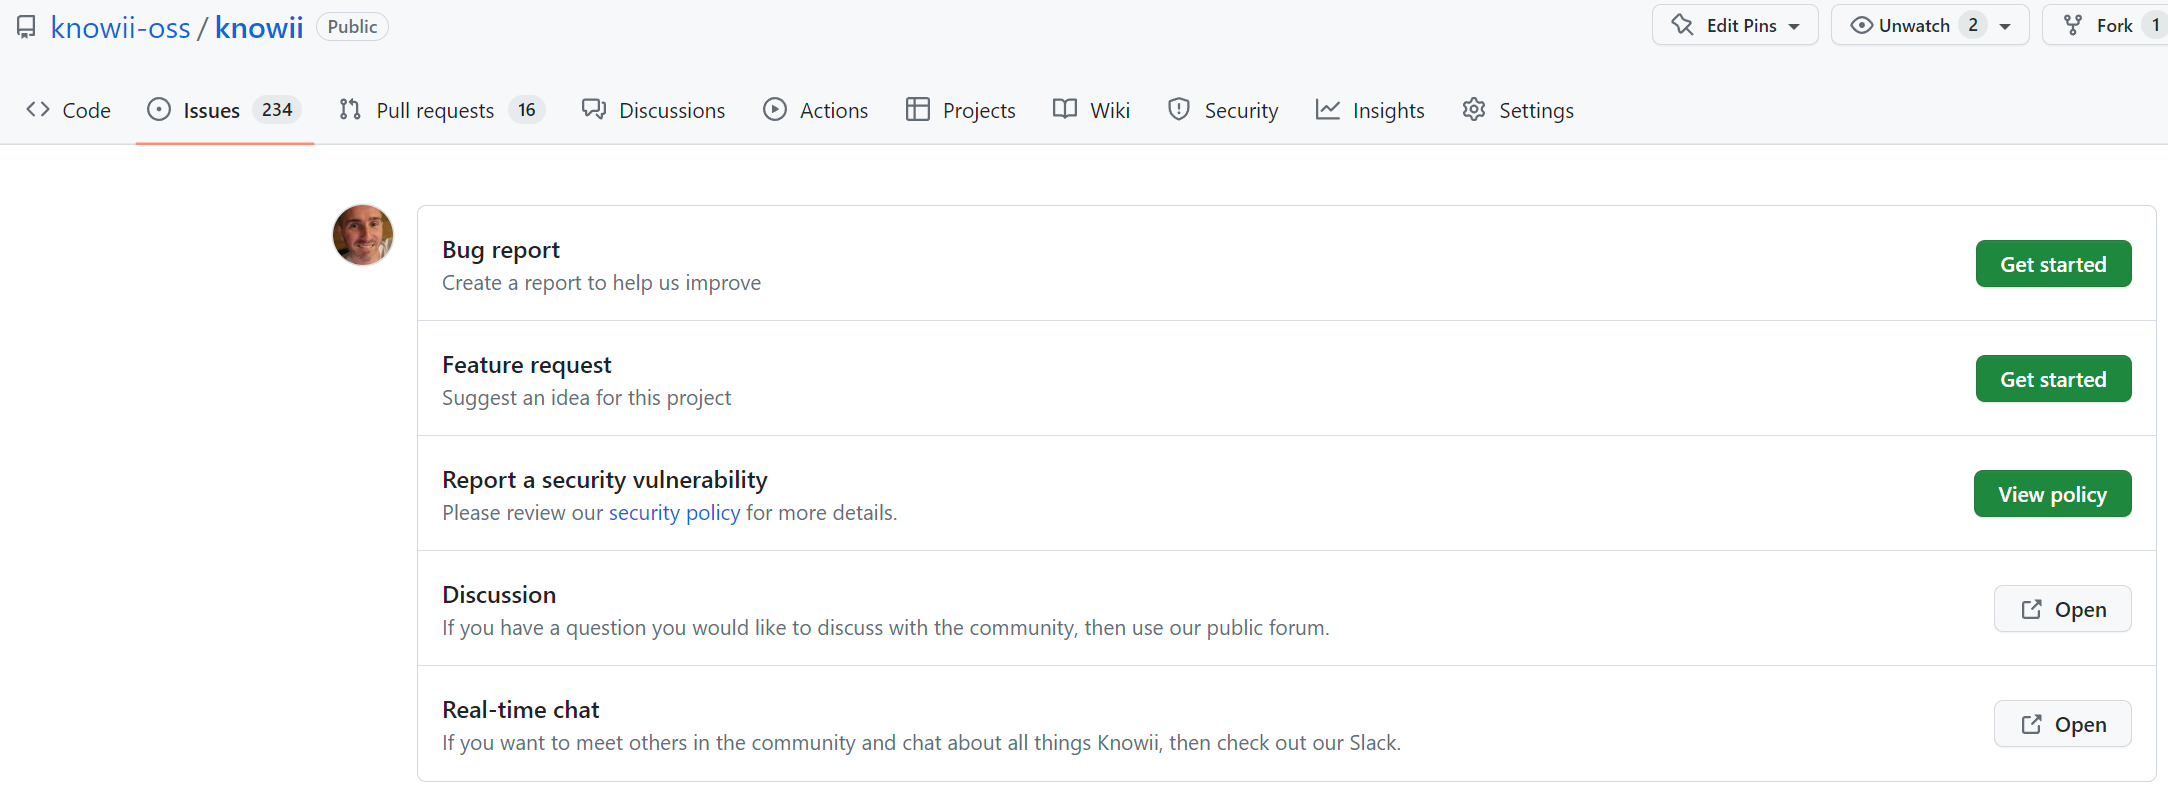Click the user avatar photo
The height and width of the screenshot is (790, 2168).
[363, 235]
